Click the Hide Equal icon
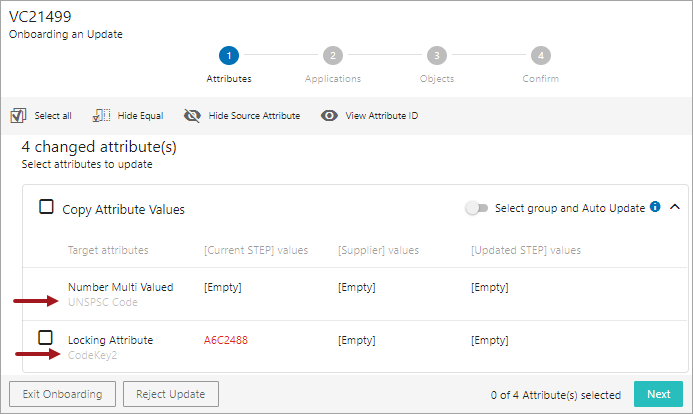The width and height of the screenshot is (693, 414). pyautogui.click(x=101, y=116)
